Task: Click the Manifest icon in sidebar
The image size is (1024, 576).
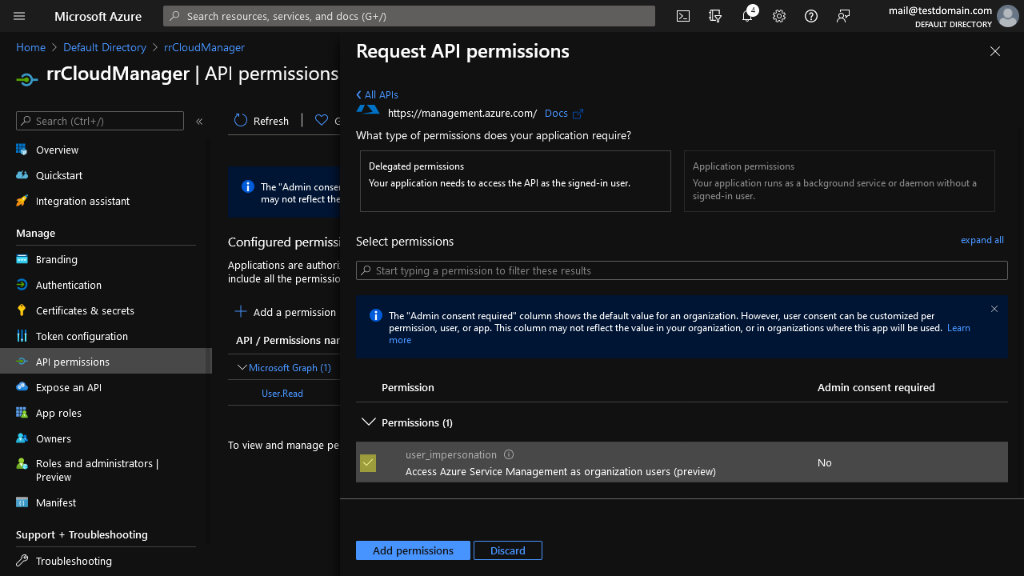Action: pos(22,502)
